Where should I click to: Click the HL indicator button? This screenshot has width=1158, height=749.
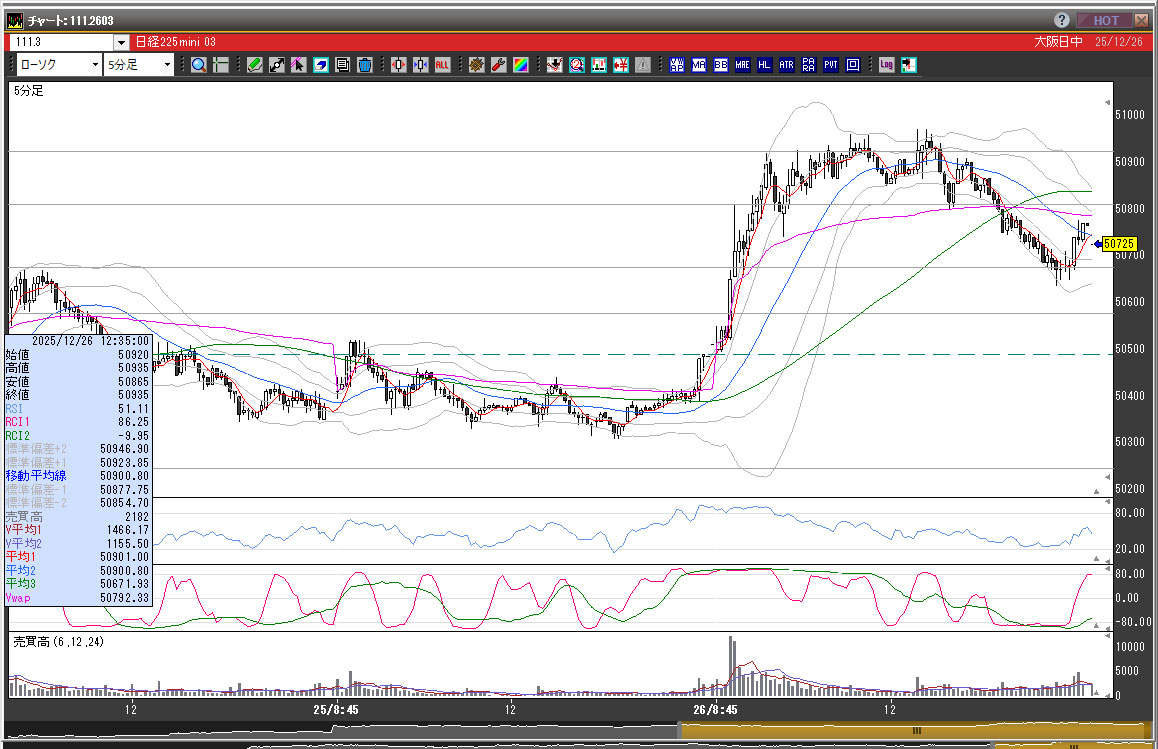tap(765, 65)
